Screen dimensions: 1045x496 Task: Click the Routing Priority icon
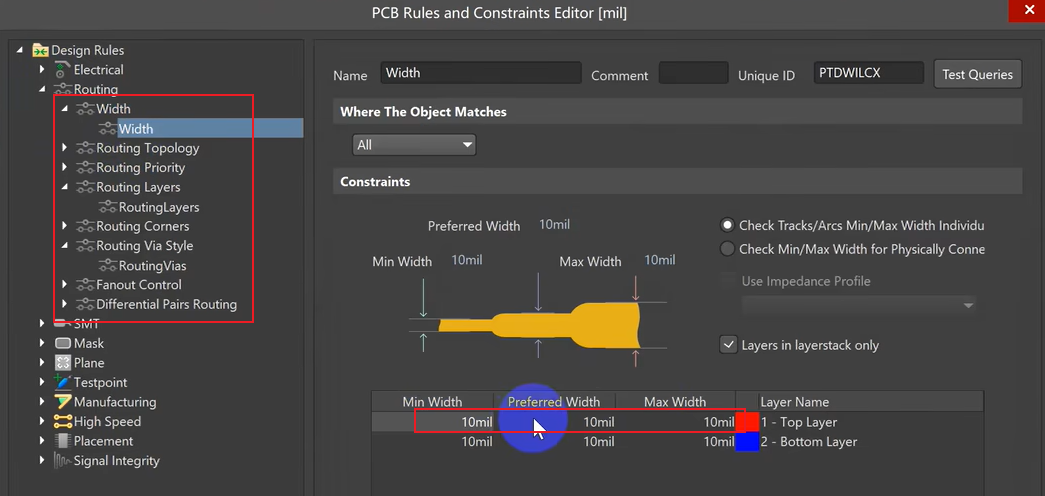pos(85,167)
